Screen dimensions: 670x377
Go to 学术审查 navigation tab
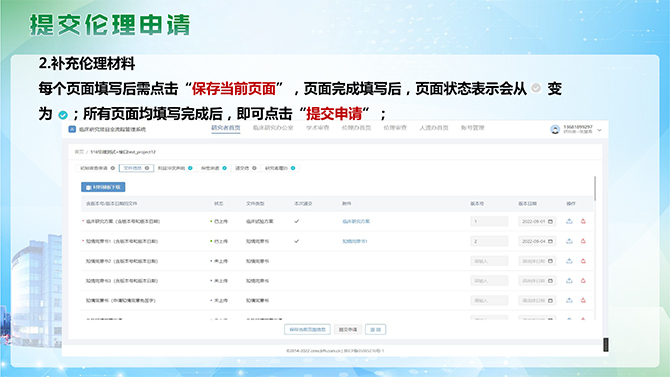coord(317,128)
